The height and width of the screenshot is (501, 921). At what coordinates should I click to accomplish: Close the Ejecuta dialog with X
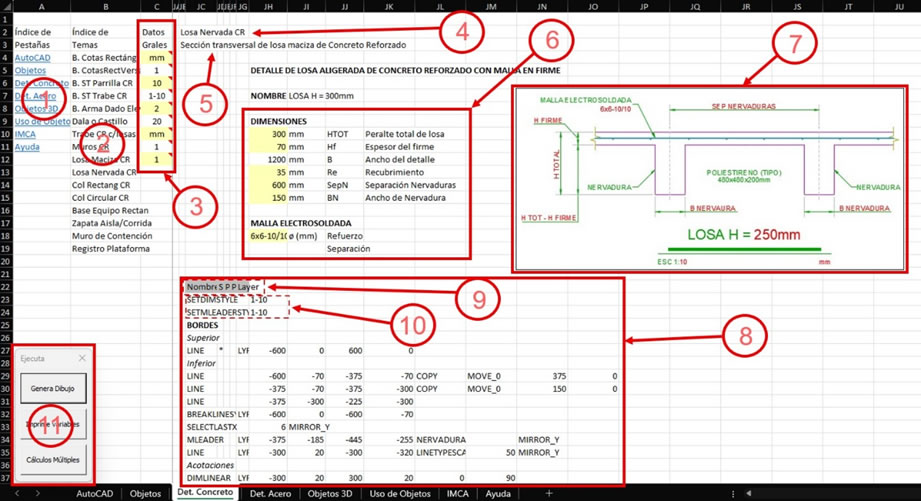[x=82, y=358]
